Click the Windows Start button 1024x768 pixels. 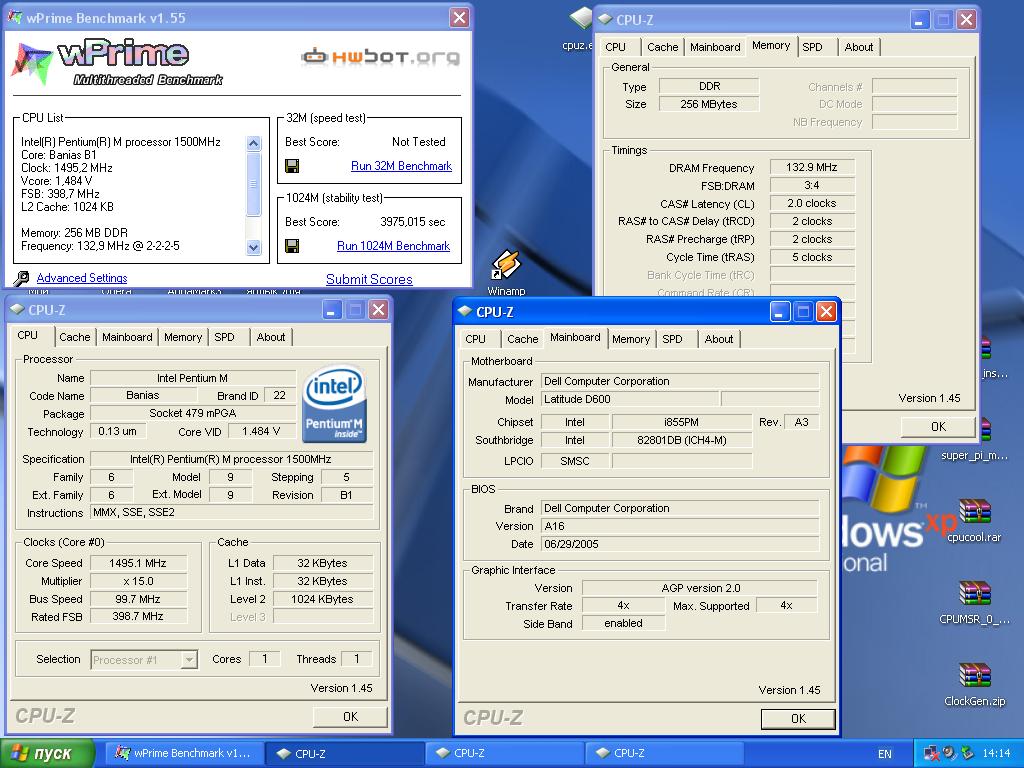(46, 754)
